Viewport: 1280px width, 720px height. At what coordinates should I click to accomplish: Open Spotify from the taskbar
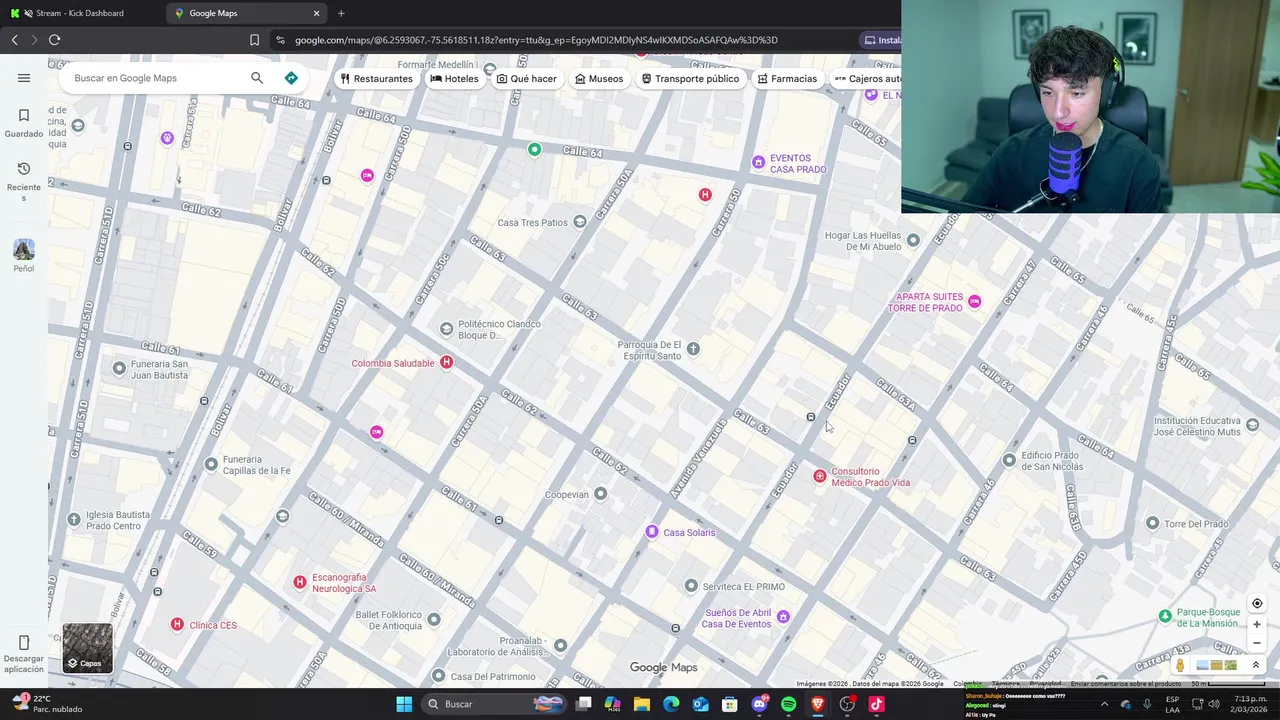point(788,704)
